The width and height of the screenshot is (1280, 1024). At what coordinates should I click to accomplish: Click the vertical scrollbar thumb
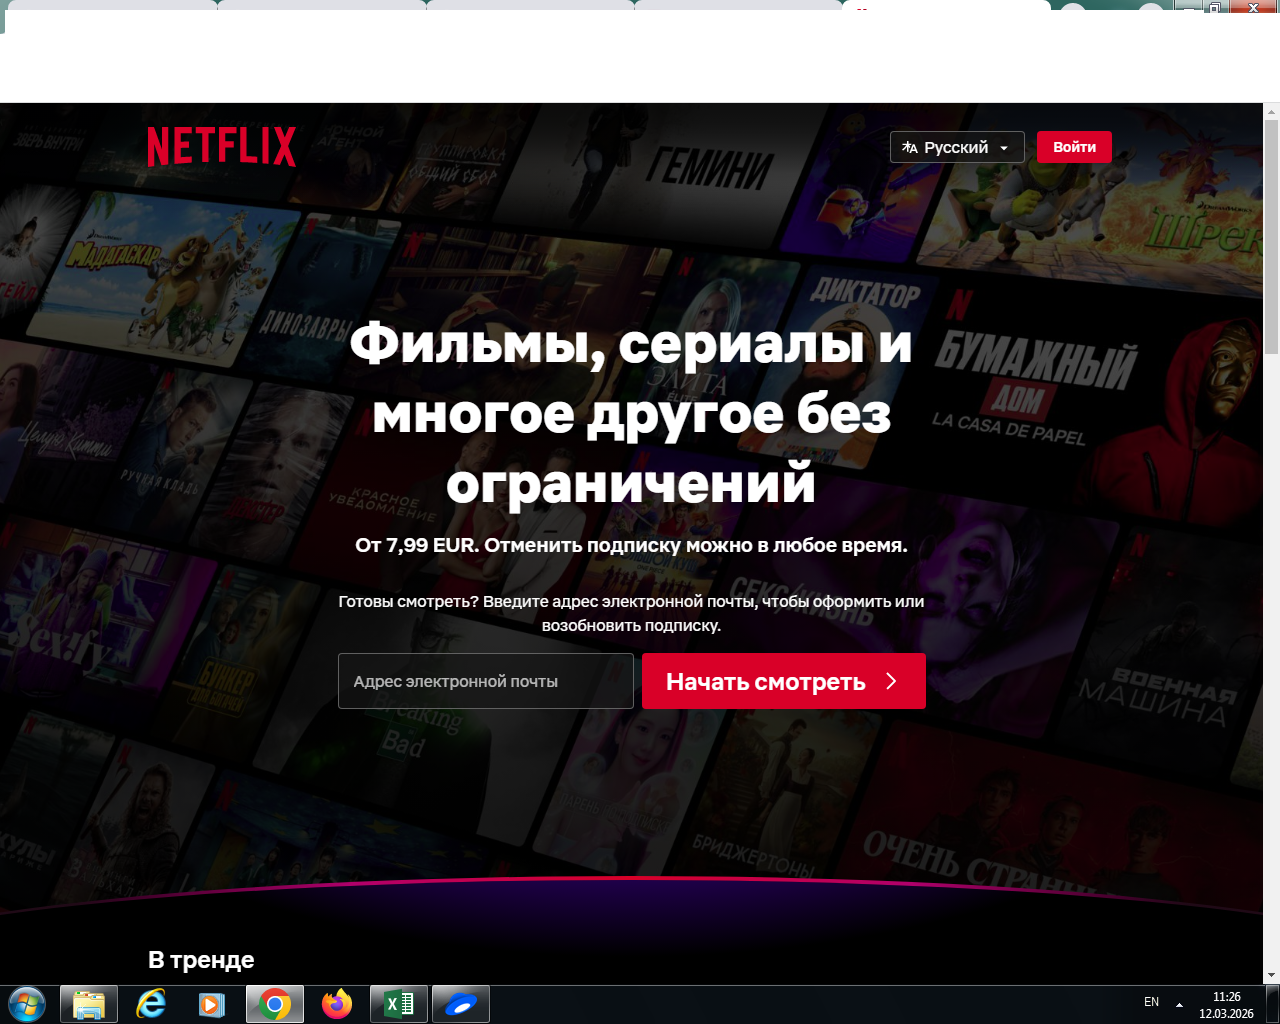[x=1271, y=237]
